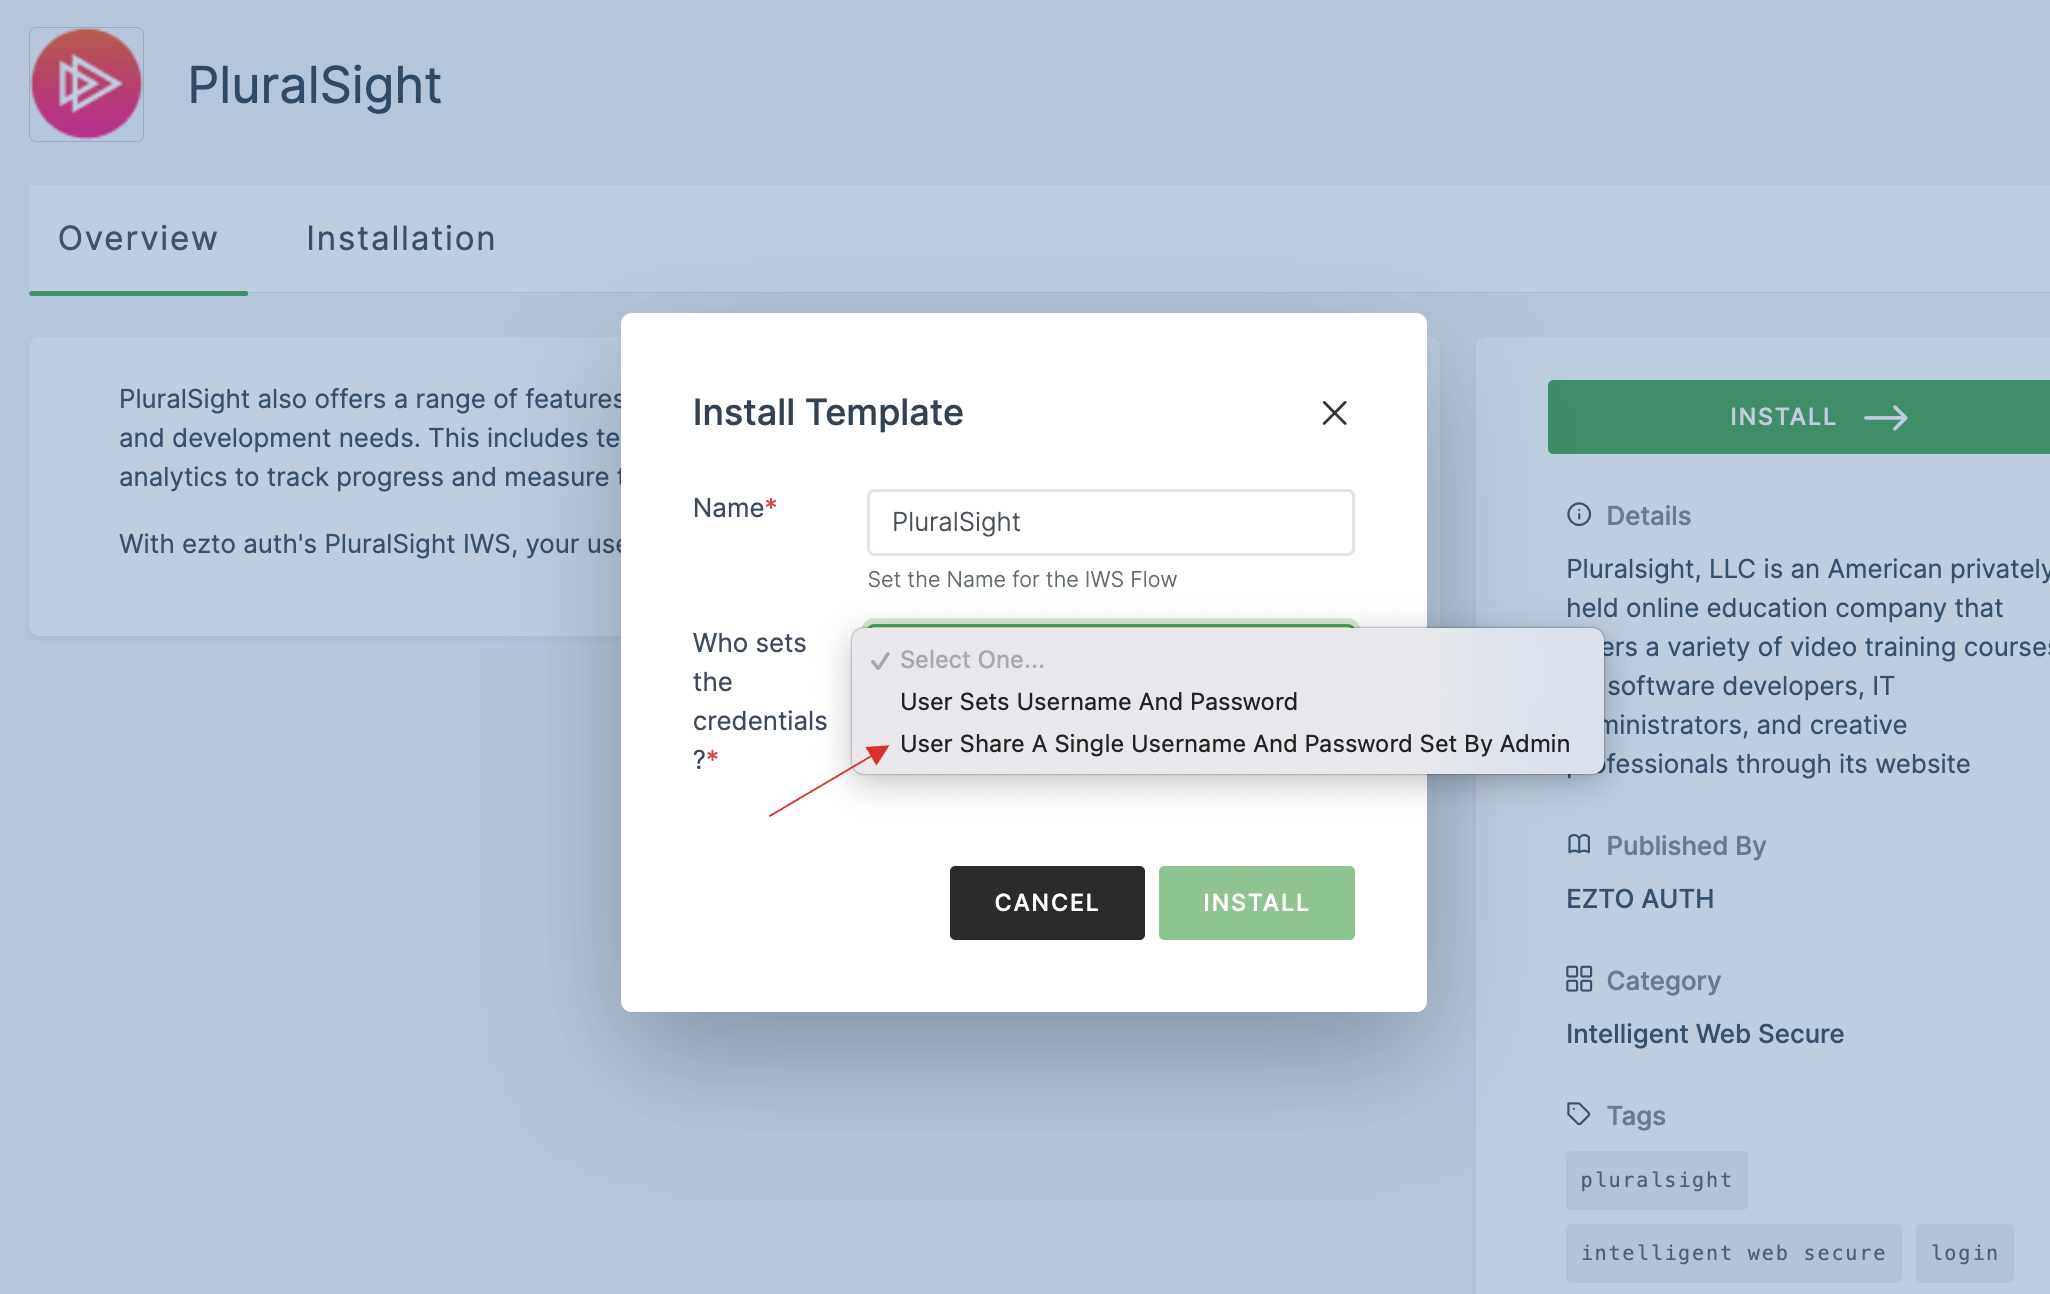Click the Name input field
Screen dimensions: 2050x1294
coord(1111,522)
